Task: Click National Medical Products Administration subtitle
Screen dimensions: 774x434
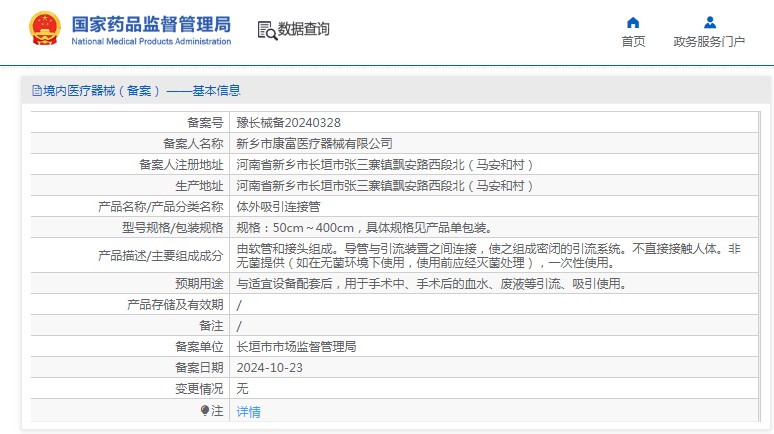Action: (x=151, y=41)
